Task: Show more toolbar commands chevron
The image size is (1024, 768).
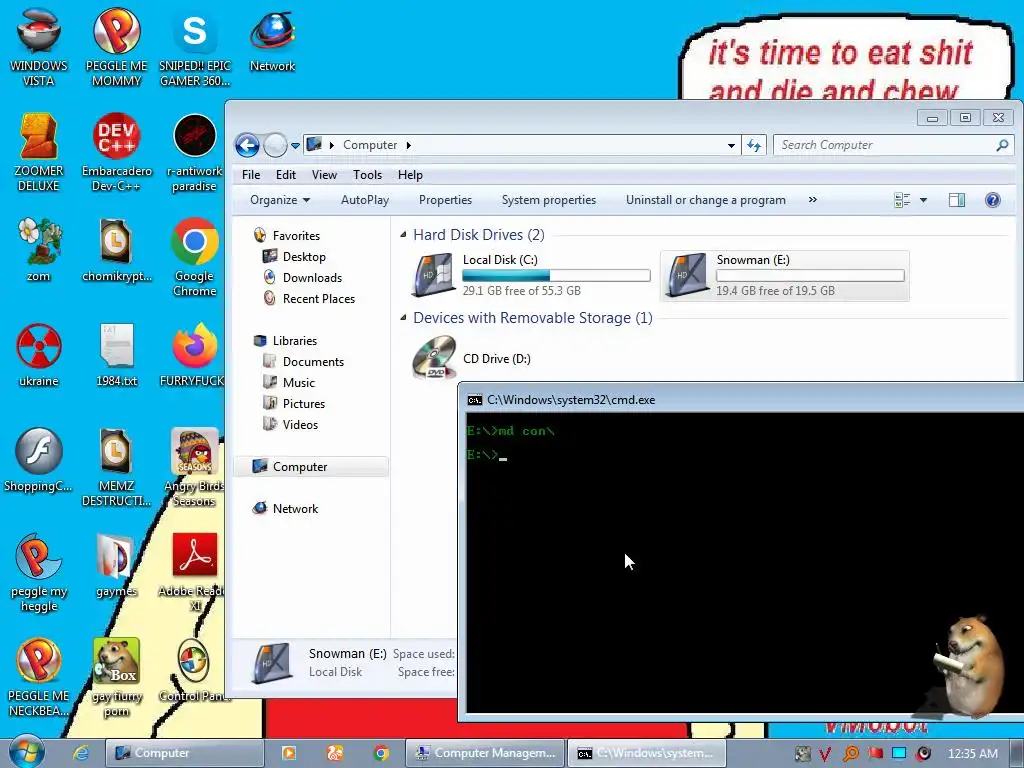Action: (812, 200)
